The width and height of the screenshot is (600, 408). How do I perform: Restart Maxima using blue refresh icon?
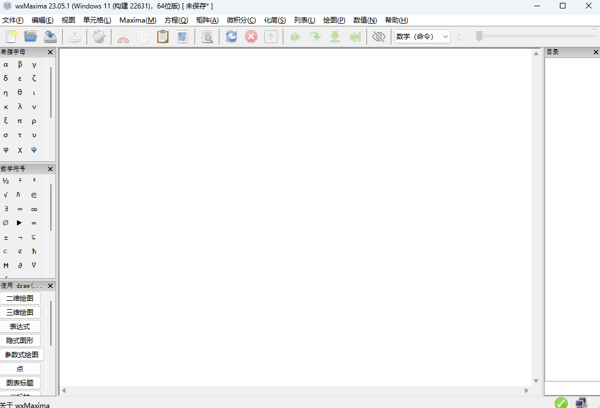(x=232, y=37)
